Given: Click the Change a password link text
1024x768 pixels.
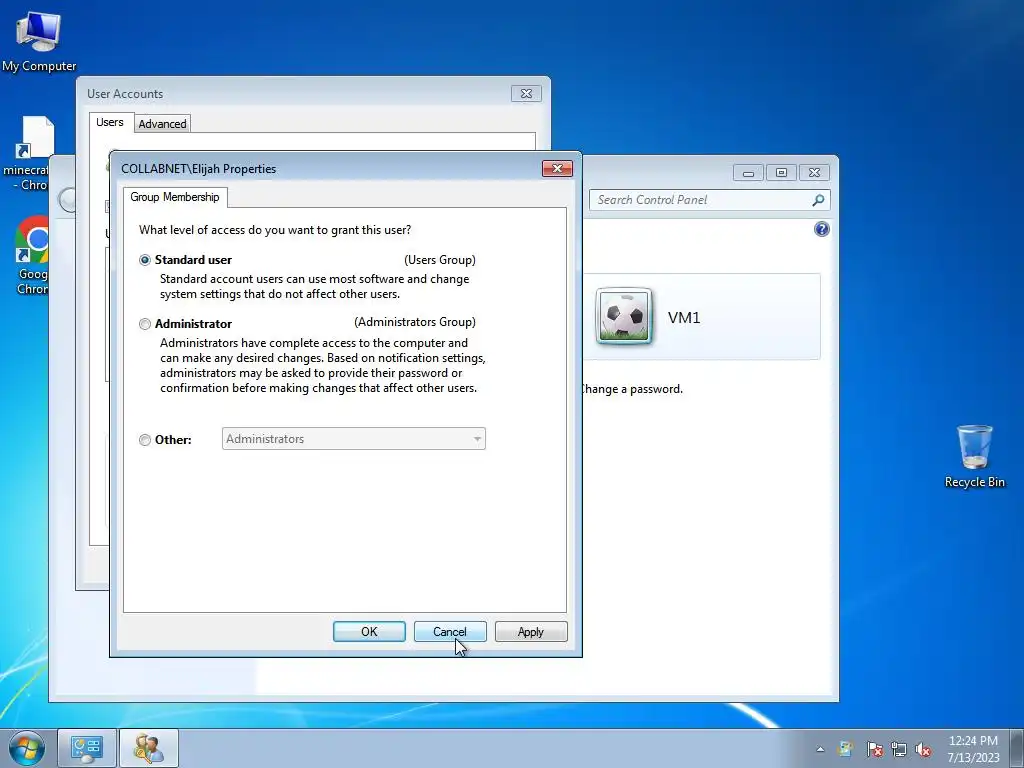Looking at the screenshot, I should (632, 389).
